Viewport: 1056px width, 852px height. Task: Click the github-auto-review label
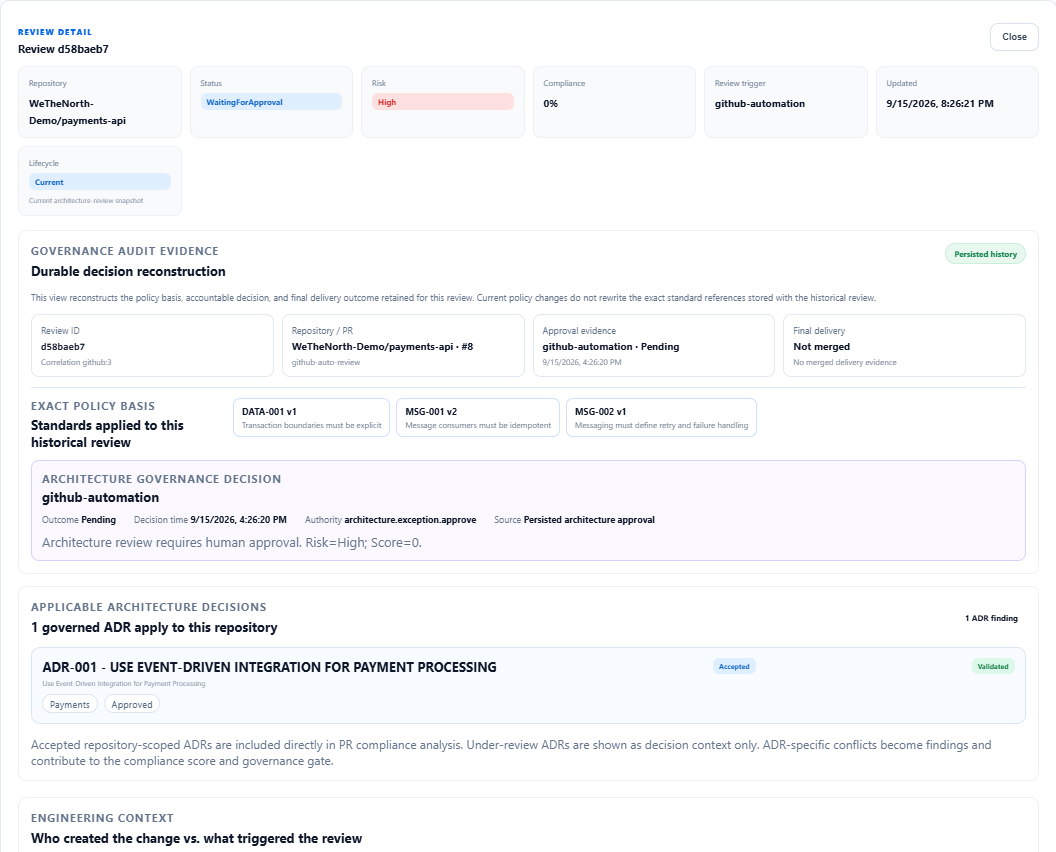[x=326, y=362]
